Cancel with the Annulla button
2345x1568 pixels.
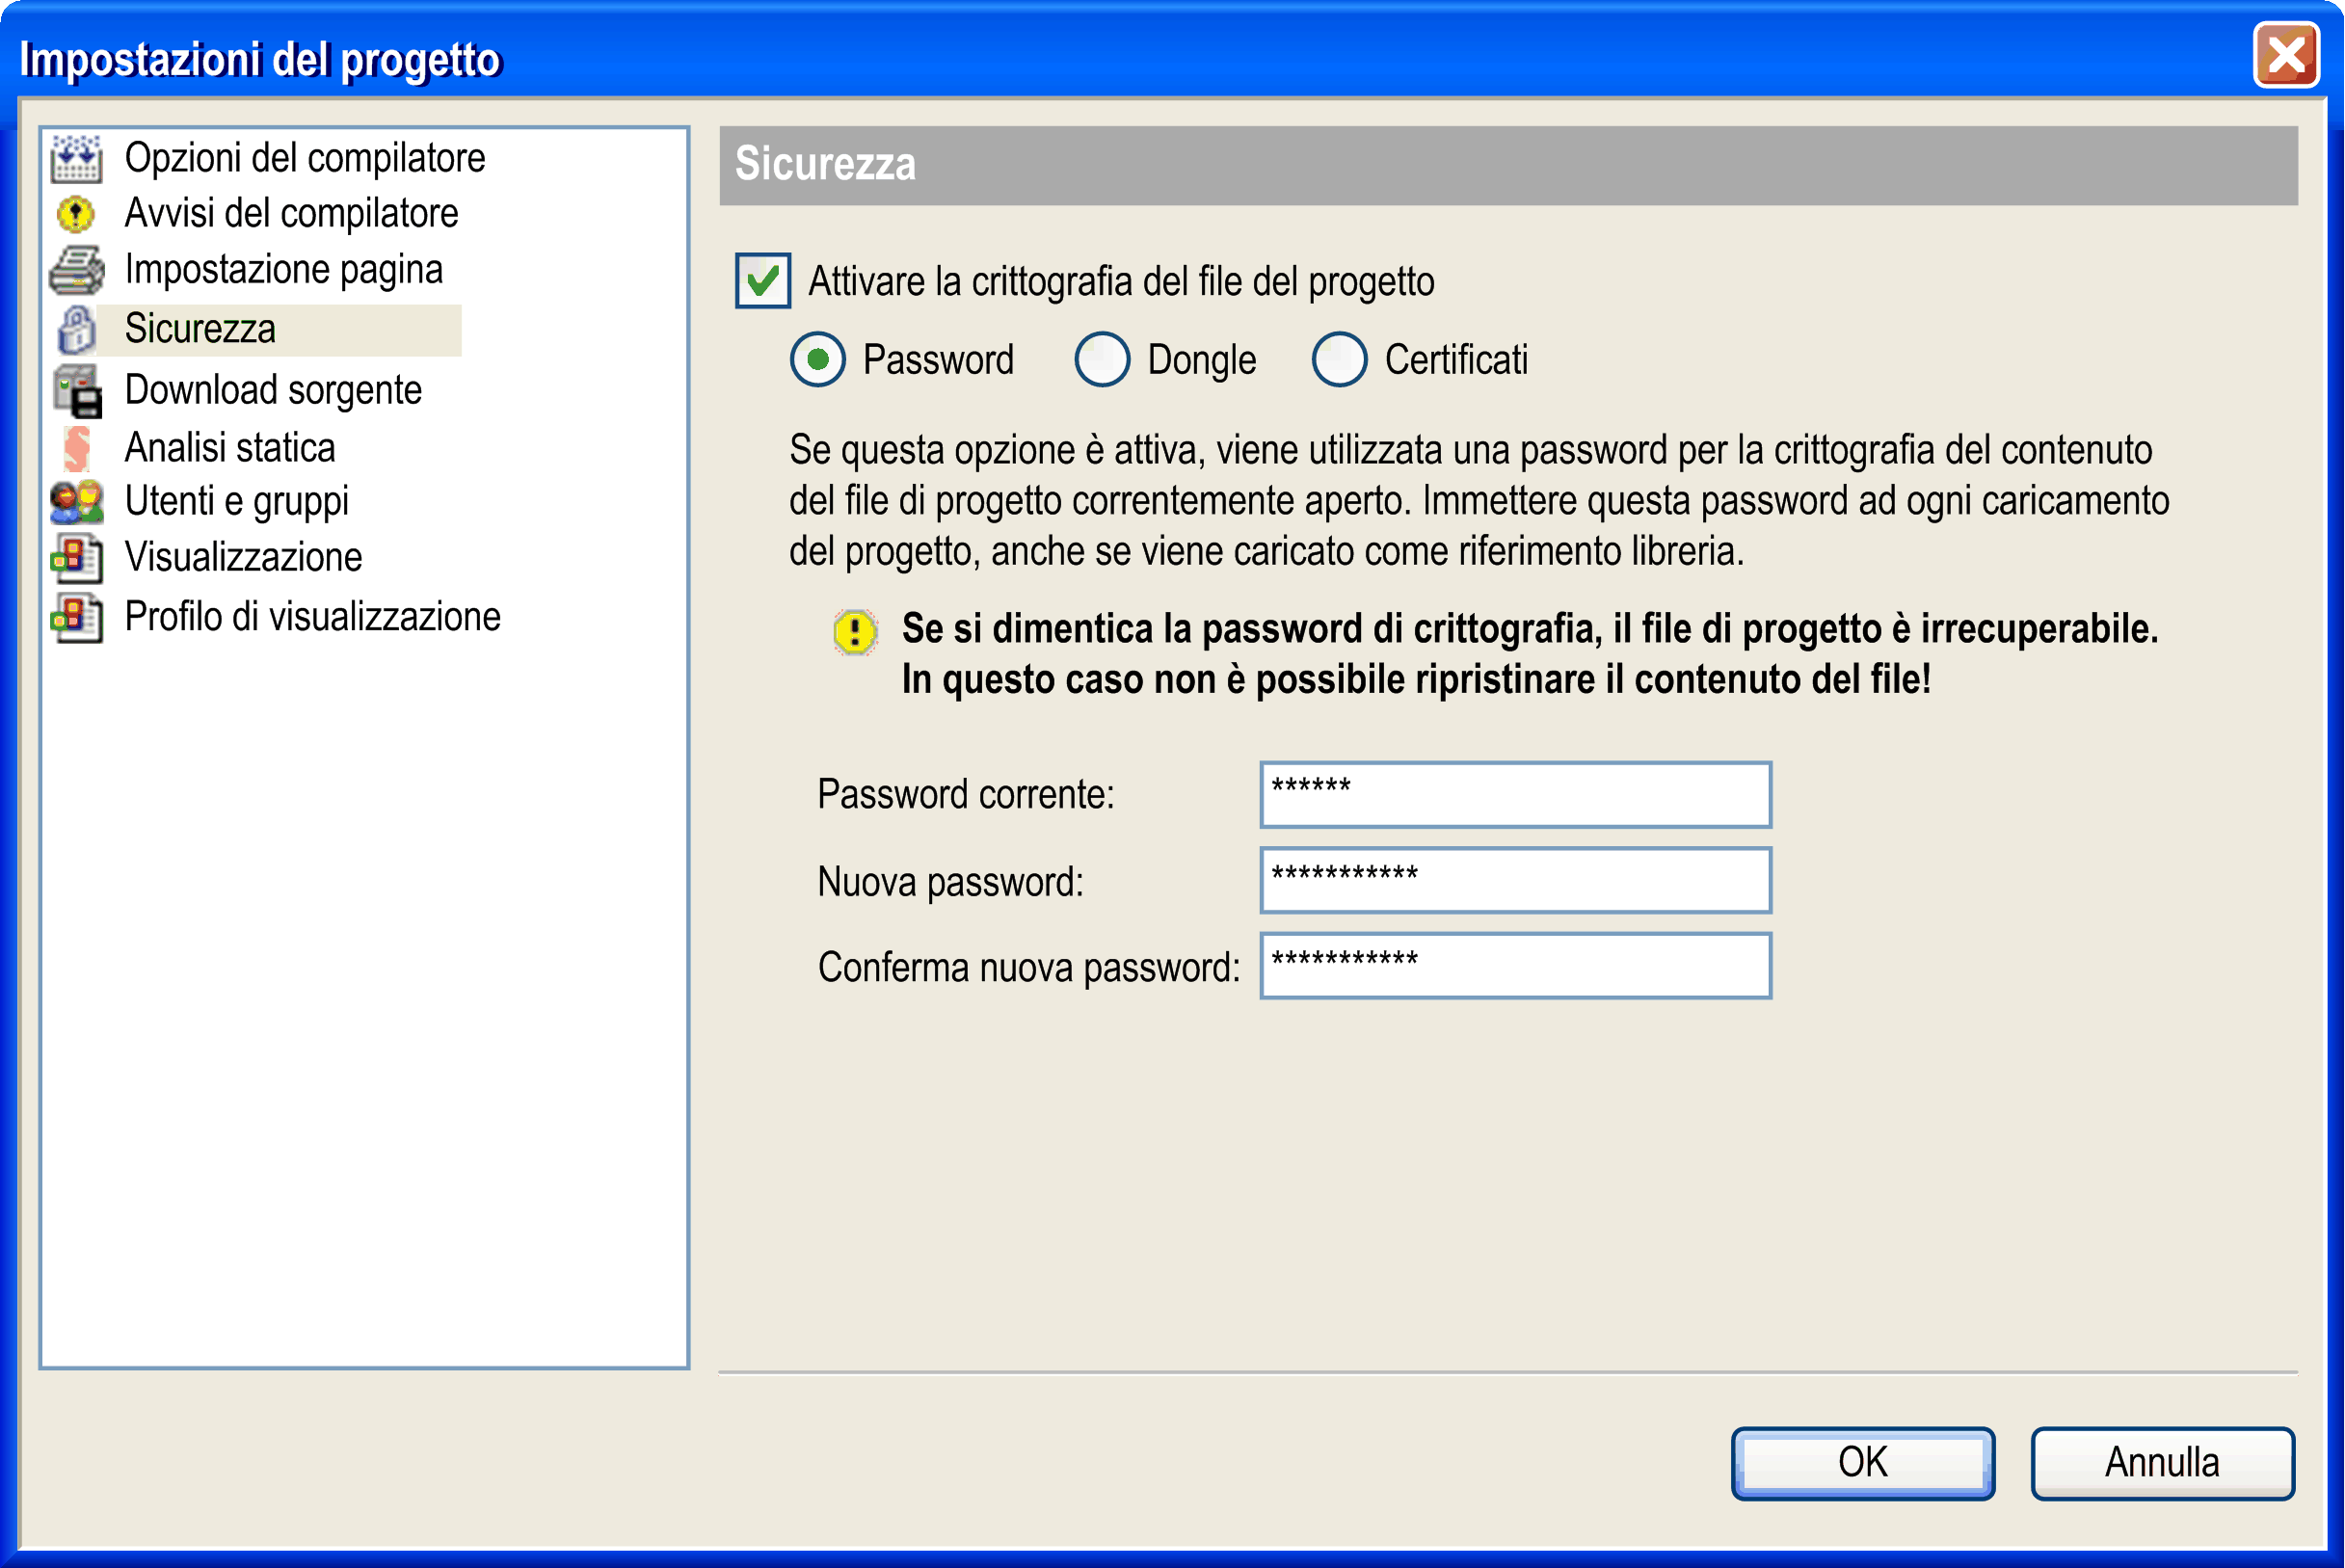tap(2162, 1463)
